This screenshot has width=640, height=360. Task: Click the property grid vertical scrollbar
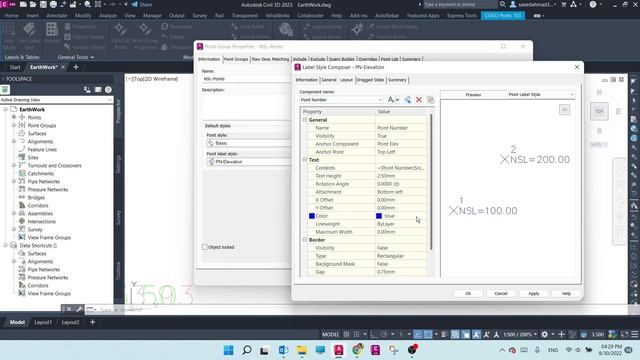pos(431,182)
